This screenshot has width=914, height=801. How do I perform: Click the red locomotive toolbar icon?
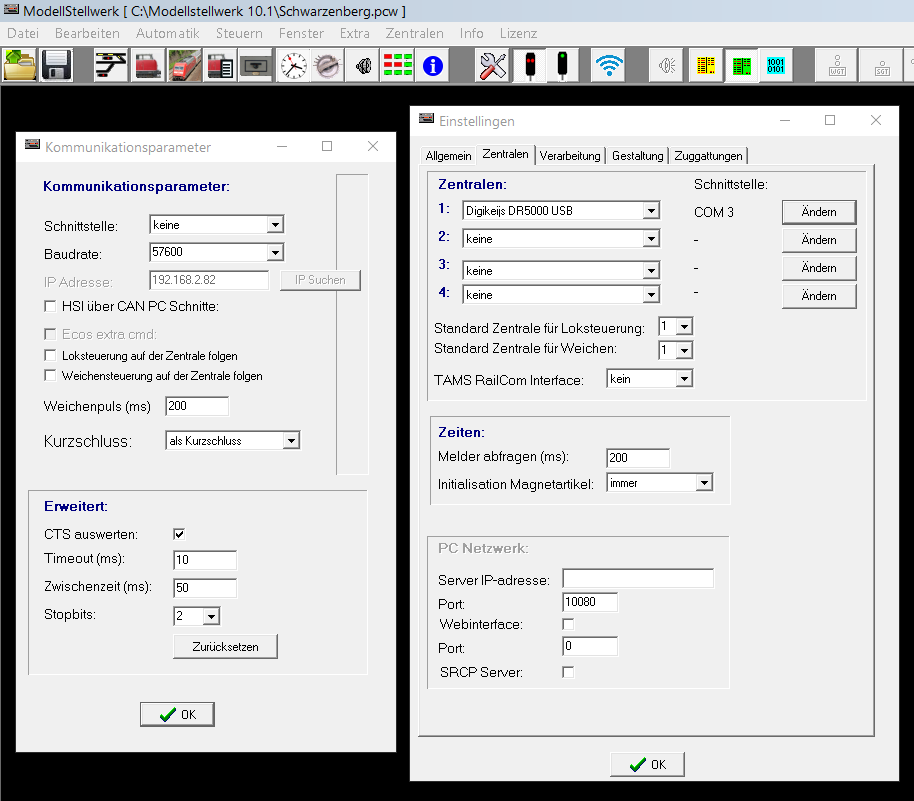pyautogui.click(x=147, y=65)
